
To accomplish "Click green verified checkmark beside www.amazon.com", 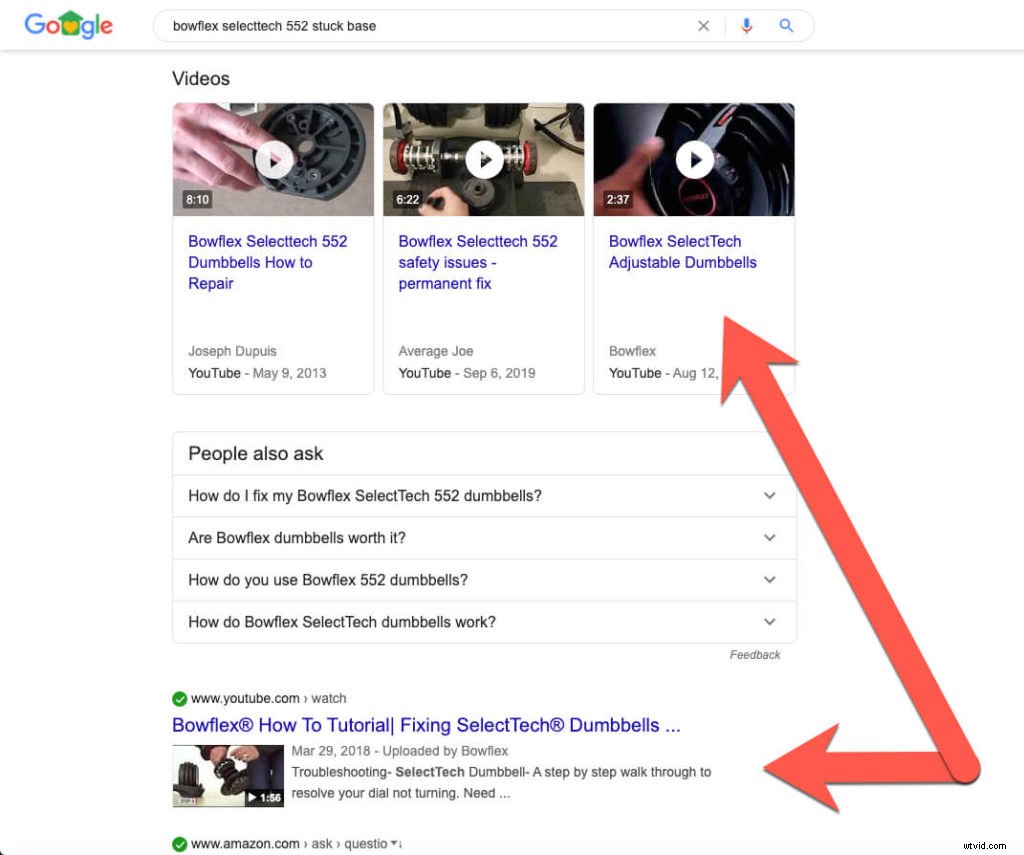I will 180,844.
